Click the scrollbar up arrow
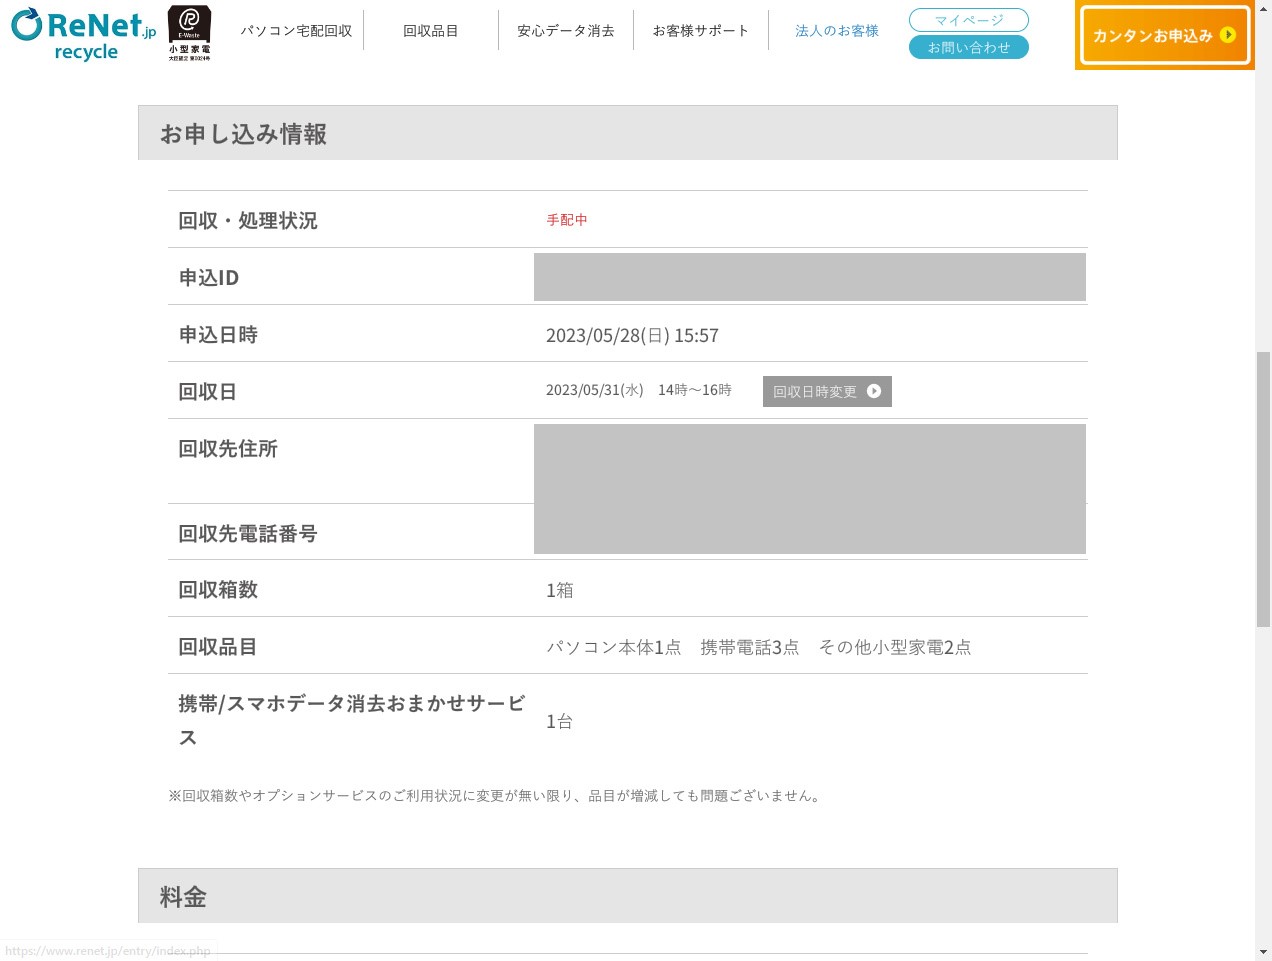This screenshot has width=1272, height=961. point(1263,8)
